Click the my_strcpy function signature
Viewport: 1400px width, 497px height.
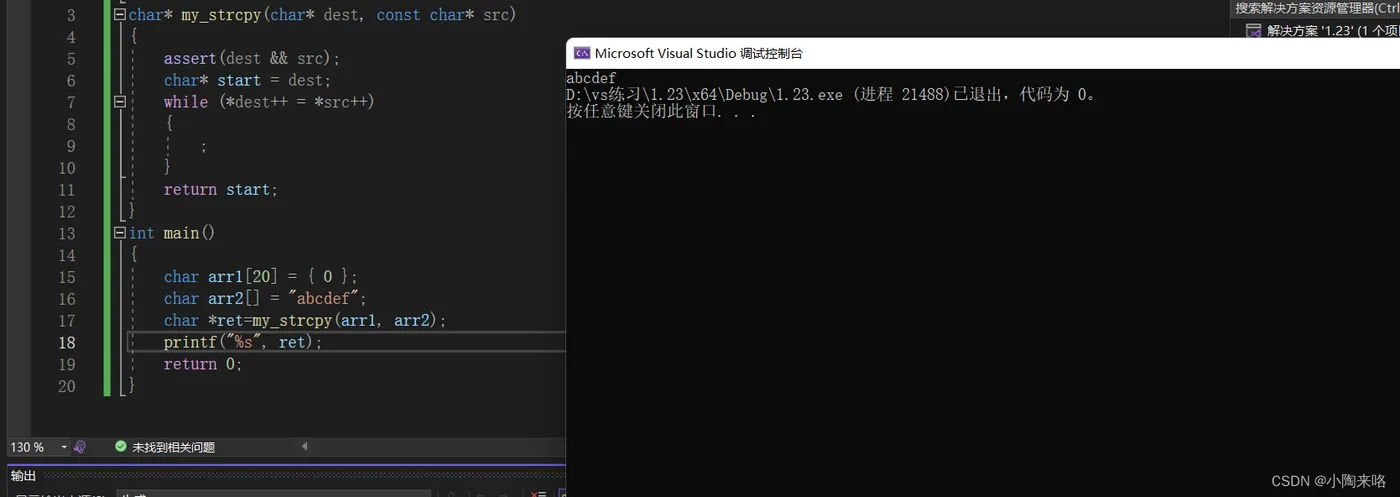[323, 15]
